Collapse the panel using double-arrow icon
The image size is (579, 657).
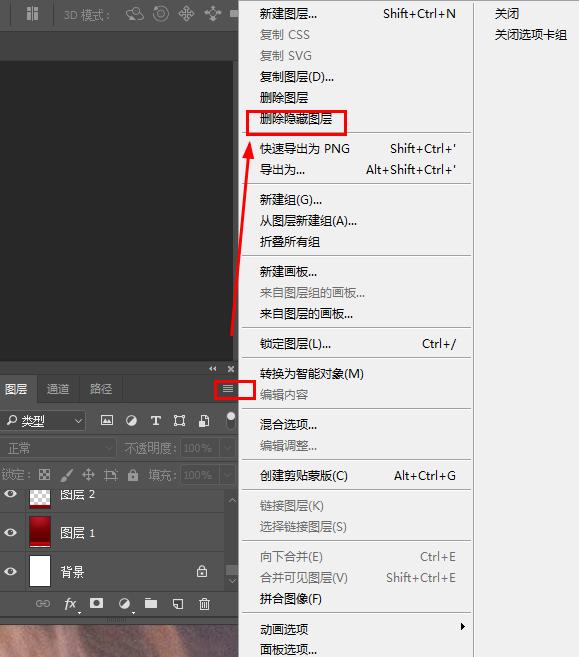[213, 369]
